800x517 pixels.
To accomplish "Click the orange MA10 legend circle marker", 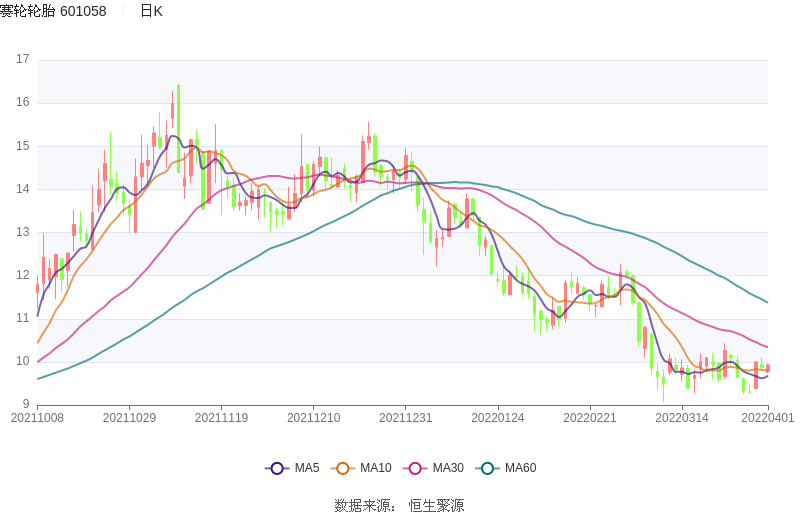I will 343,468.
